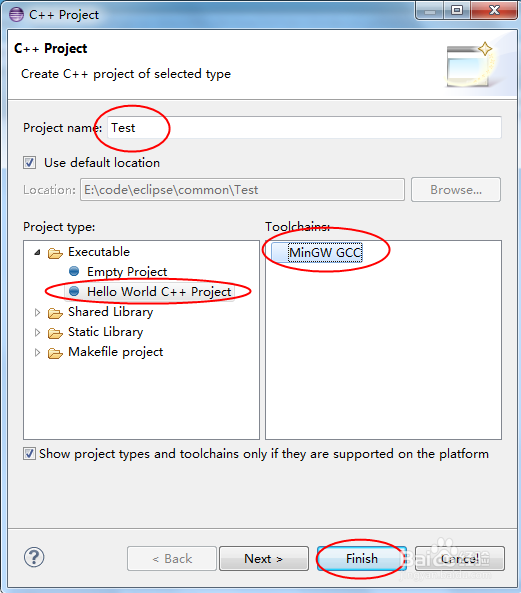This screenshot has height=593, width=521.
Task: Toggle Show project types supported on platform checkbox
Action: point(29,453)
